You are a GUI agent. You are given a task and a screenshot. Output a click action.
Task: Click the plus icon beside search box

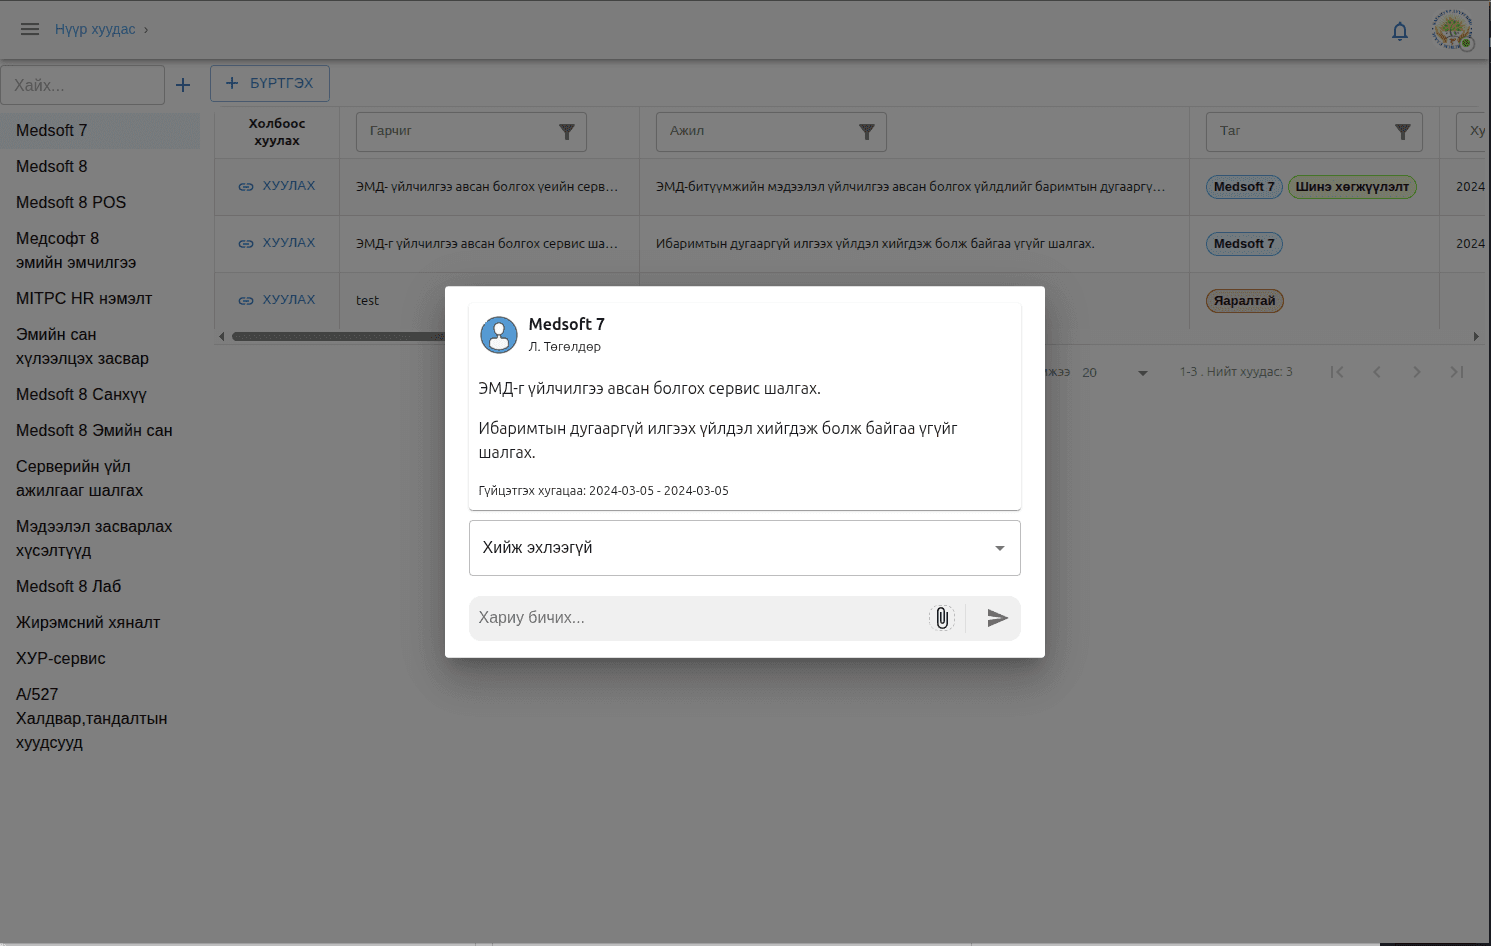(x=183, y=85)
